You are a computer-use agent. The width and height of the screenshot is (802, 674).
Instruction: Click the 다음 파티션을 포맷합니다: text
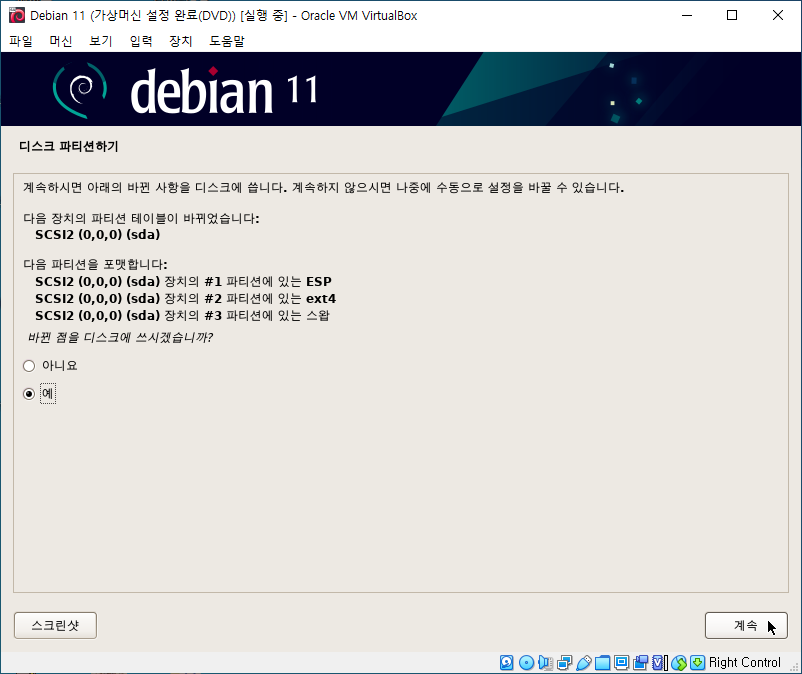tap(95, 264)
